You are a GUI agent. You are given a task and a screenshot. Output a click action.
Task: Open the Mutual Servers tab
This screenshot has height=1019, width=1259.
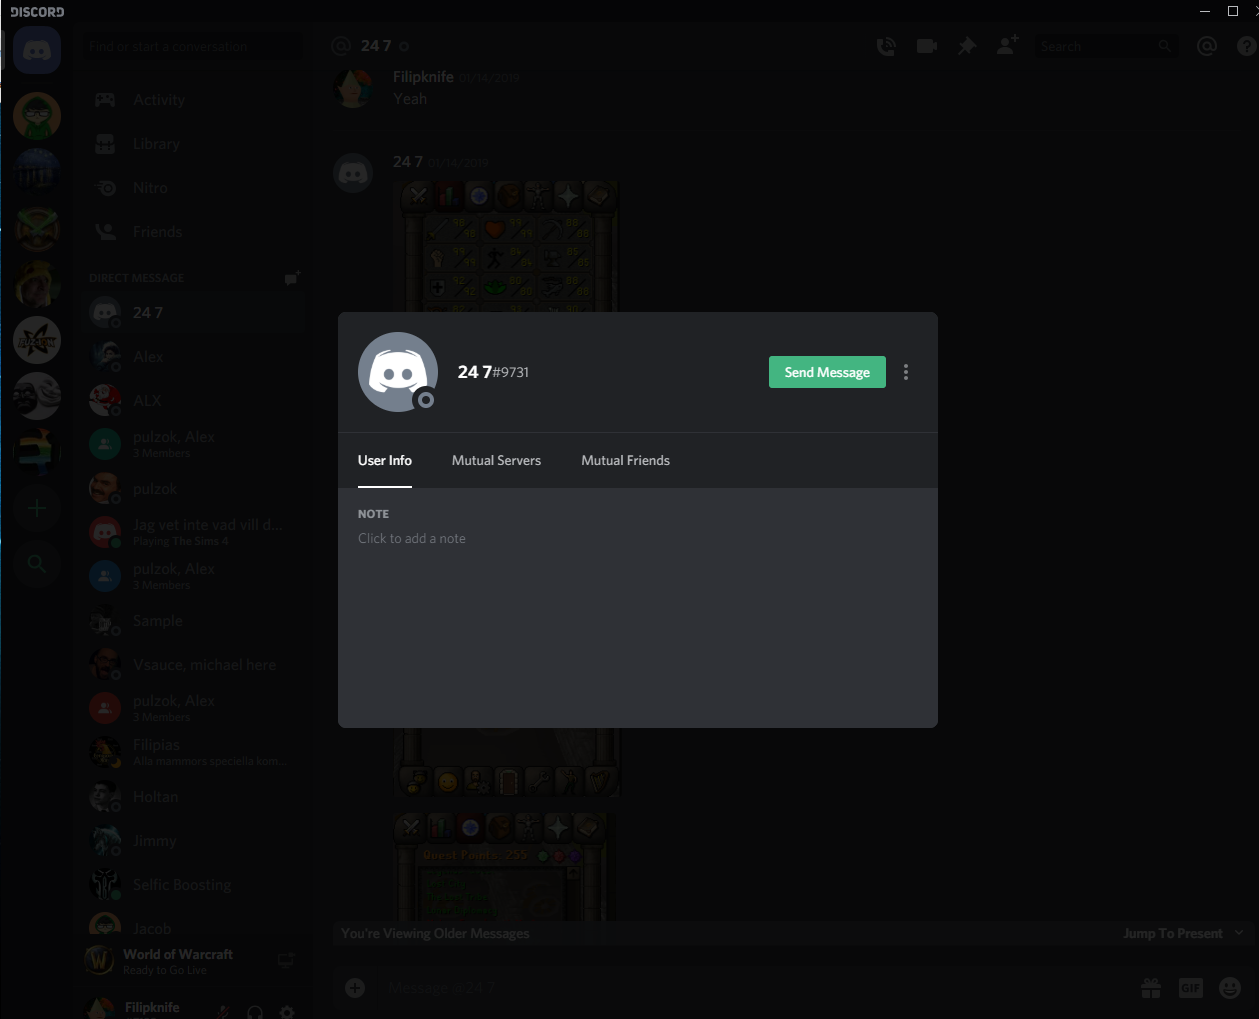[x=496, y=460]
